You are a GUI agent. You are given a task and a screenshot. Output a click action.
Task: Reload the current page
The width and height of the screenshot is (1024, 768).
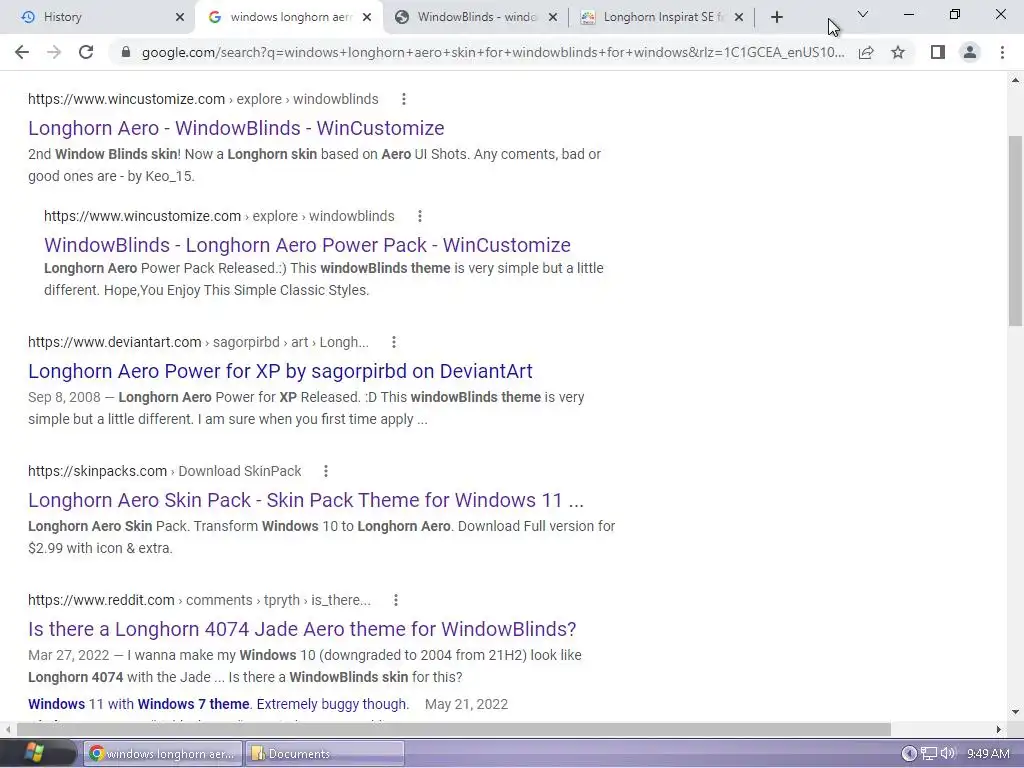[x=86, y=52]
